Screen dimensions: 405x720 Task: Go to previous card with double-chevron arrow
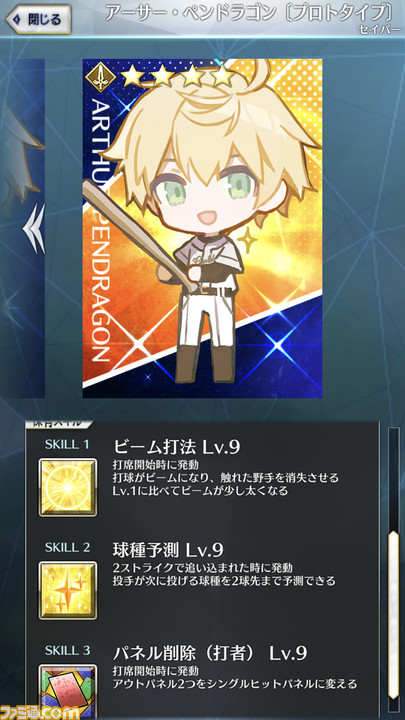[x=34, y=228]
